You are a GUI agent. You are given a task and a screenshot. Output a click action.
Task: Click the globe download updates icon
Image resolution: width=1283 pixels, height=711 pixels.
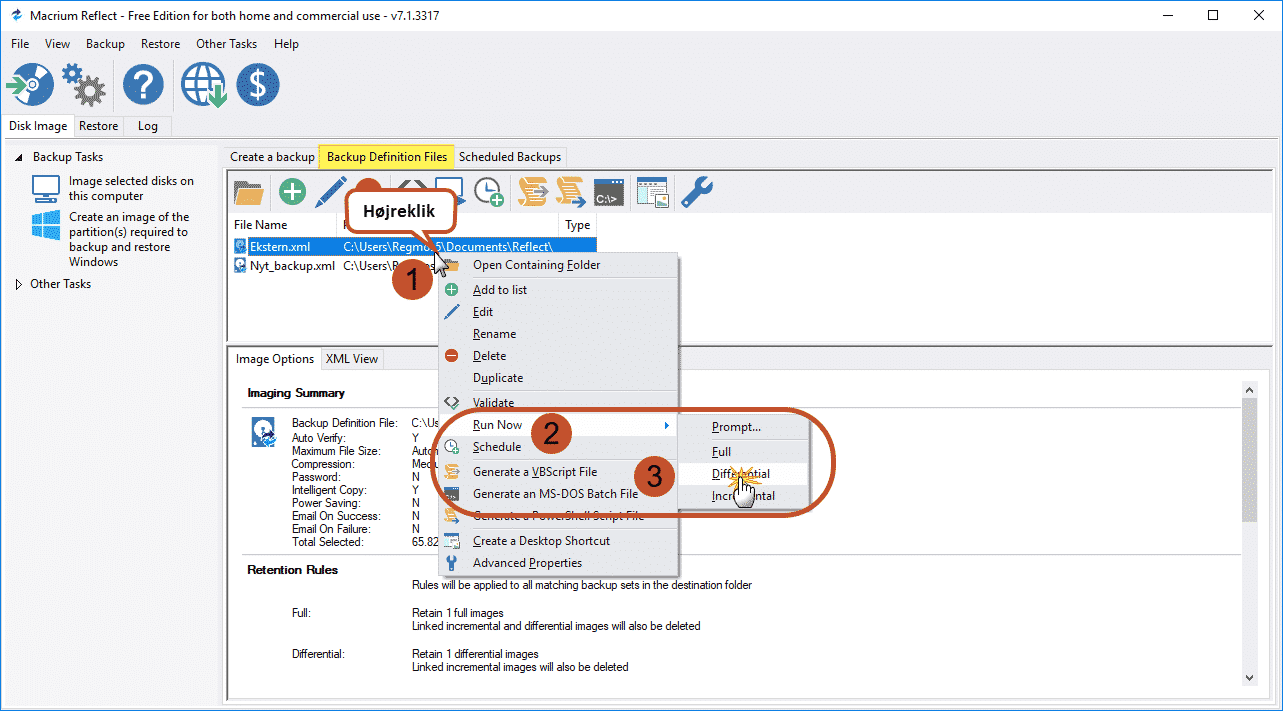tap(203, 85)
